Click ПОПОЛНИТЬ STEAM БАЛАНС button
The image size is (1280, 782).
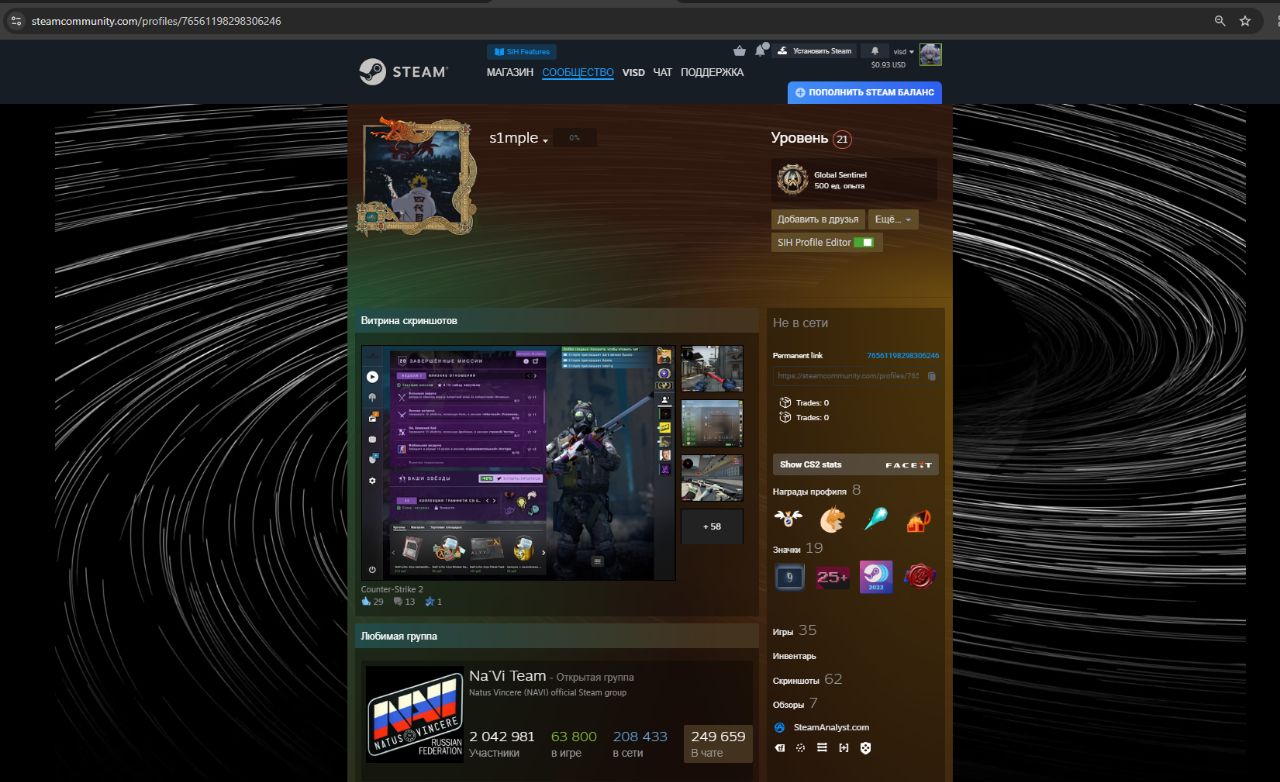[x=865, y=92]
